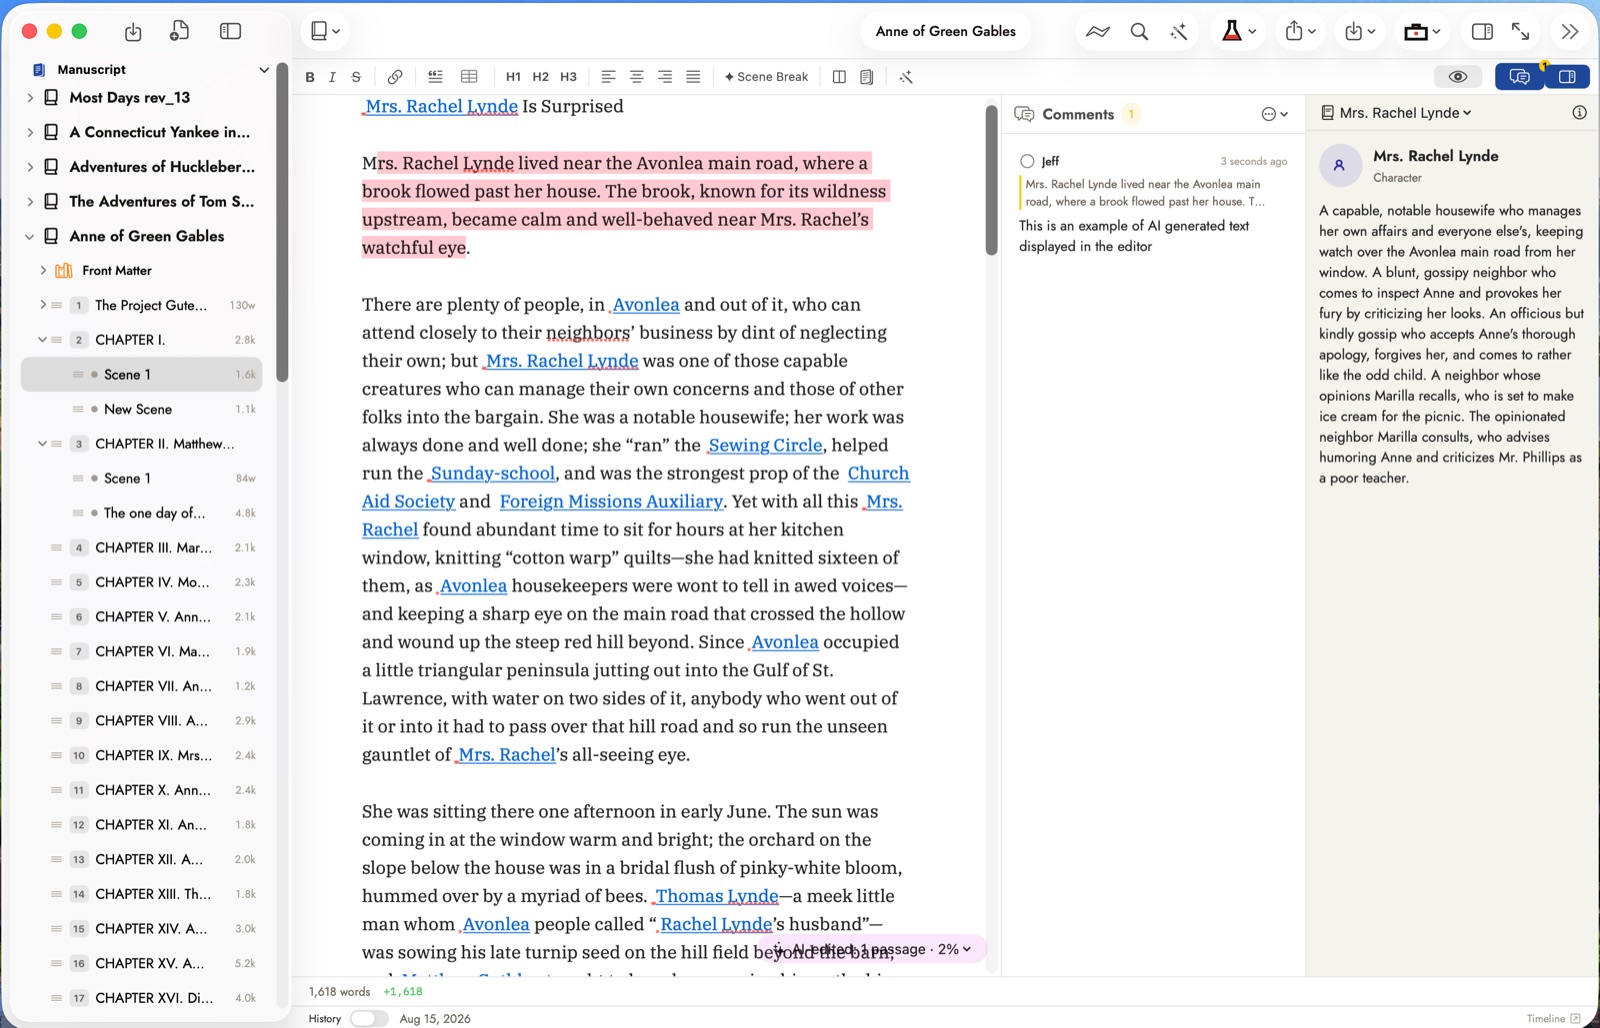The width and height of the screenshot is (1600, 1028).
Task: Click the split editor columns icon
Action: click(839, 77)
